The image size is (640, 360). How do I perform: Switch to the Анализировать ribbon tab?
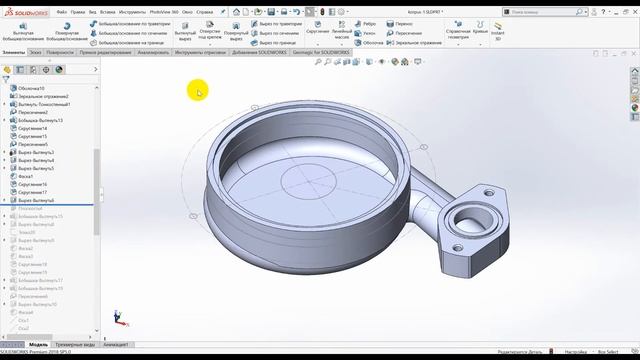click(x=153, y=52)
